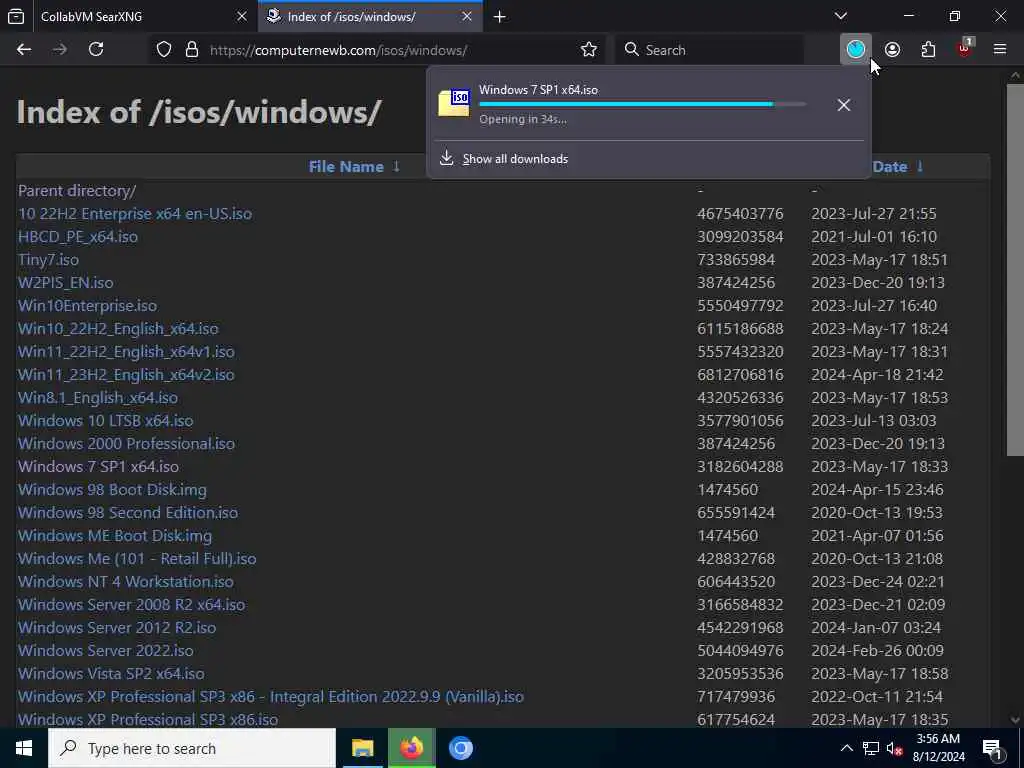Click the iso file icon in downloads panel
1024x768 pixels.
(x=454, y=103)
